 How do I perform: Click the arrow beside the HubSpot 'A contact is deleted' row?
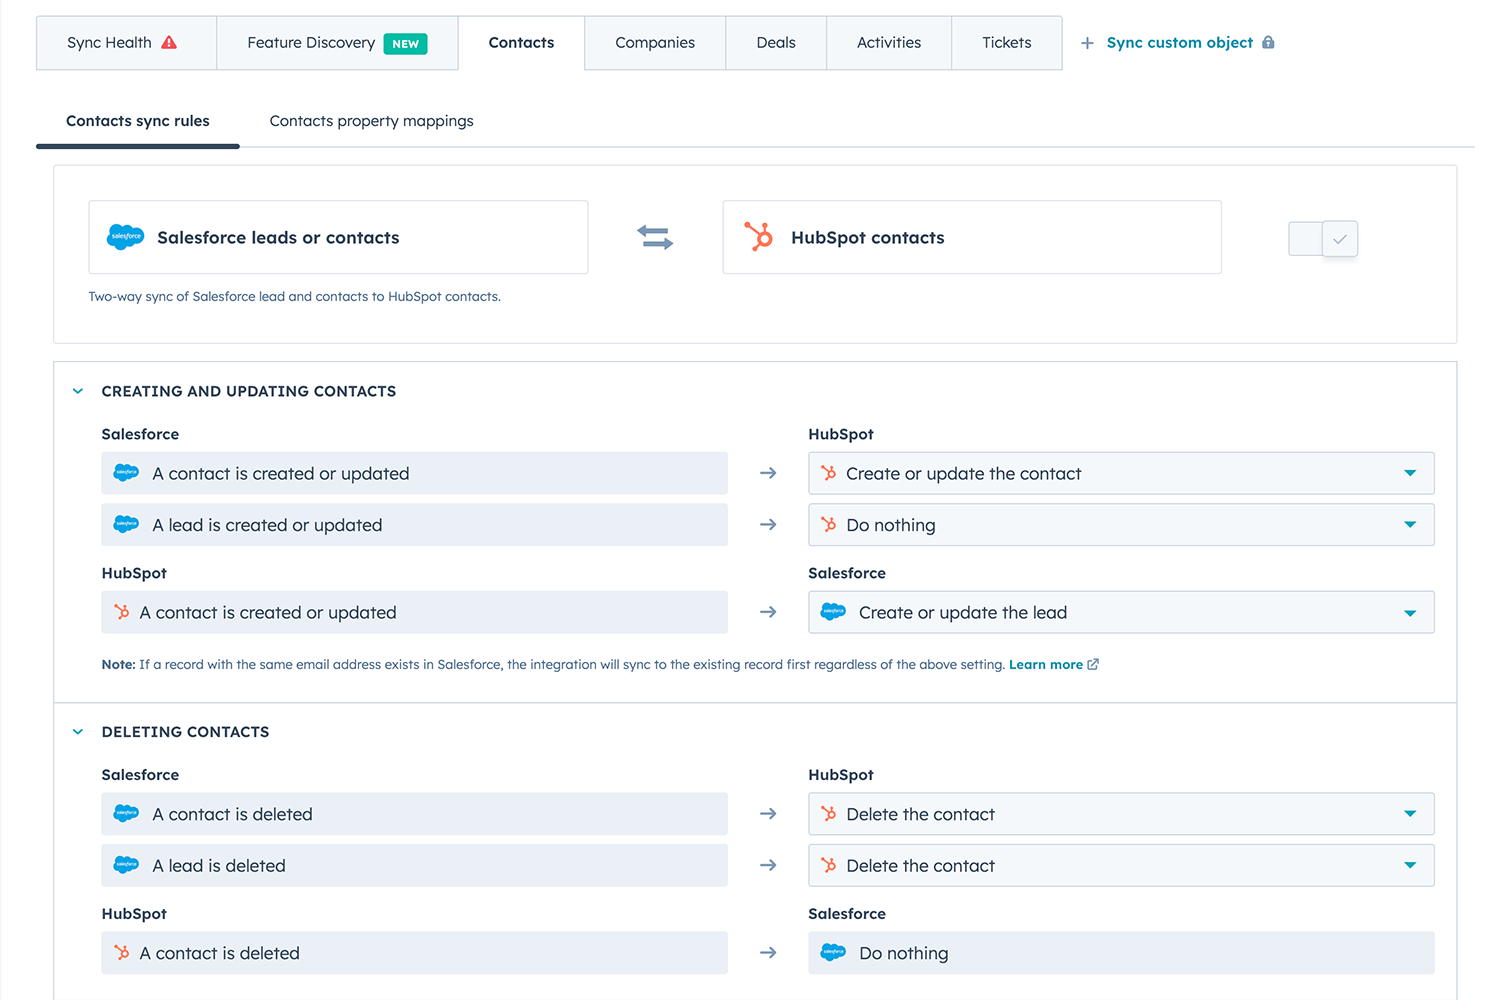pyautogui.click(x=768, y=953)
